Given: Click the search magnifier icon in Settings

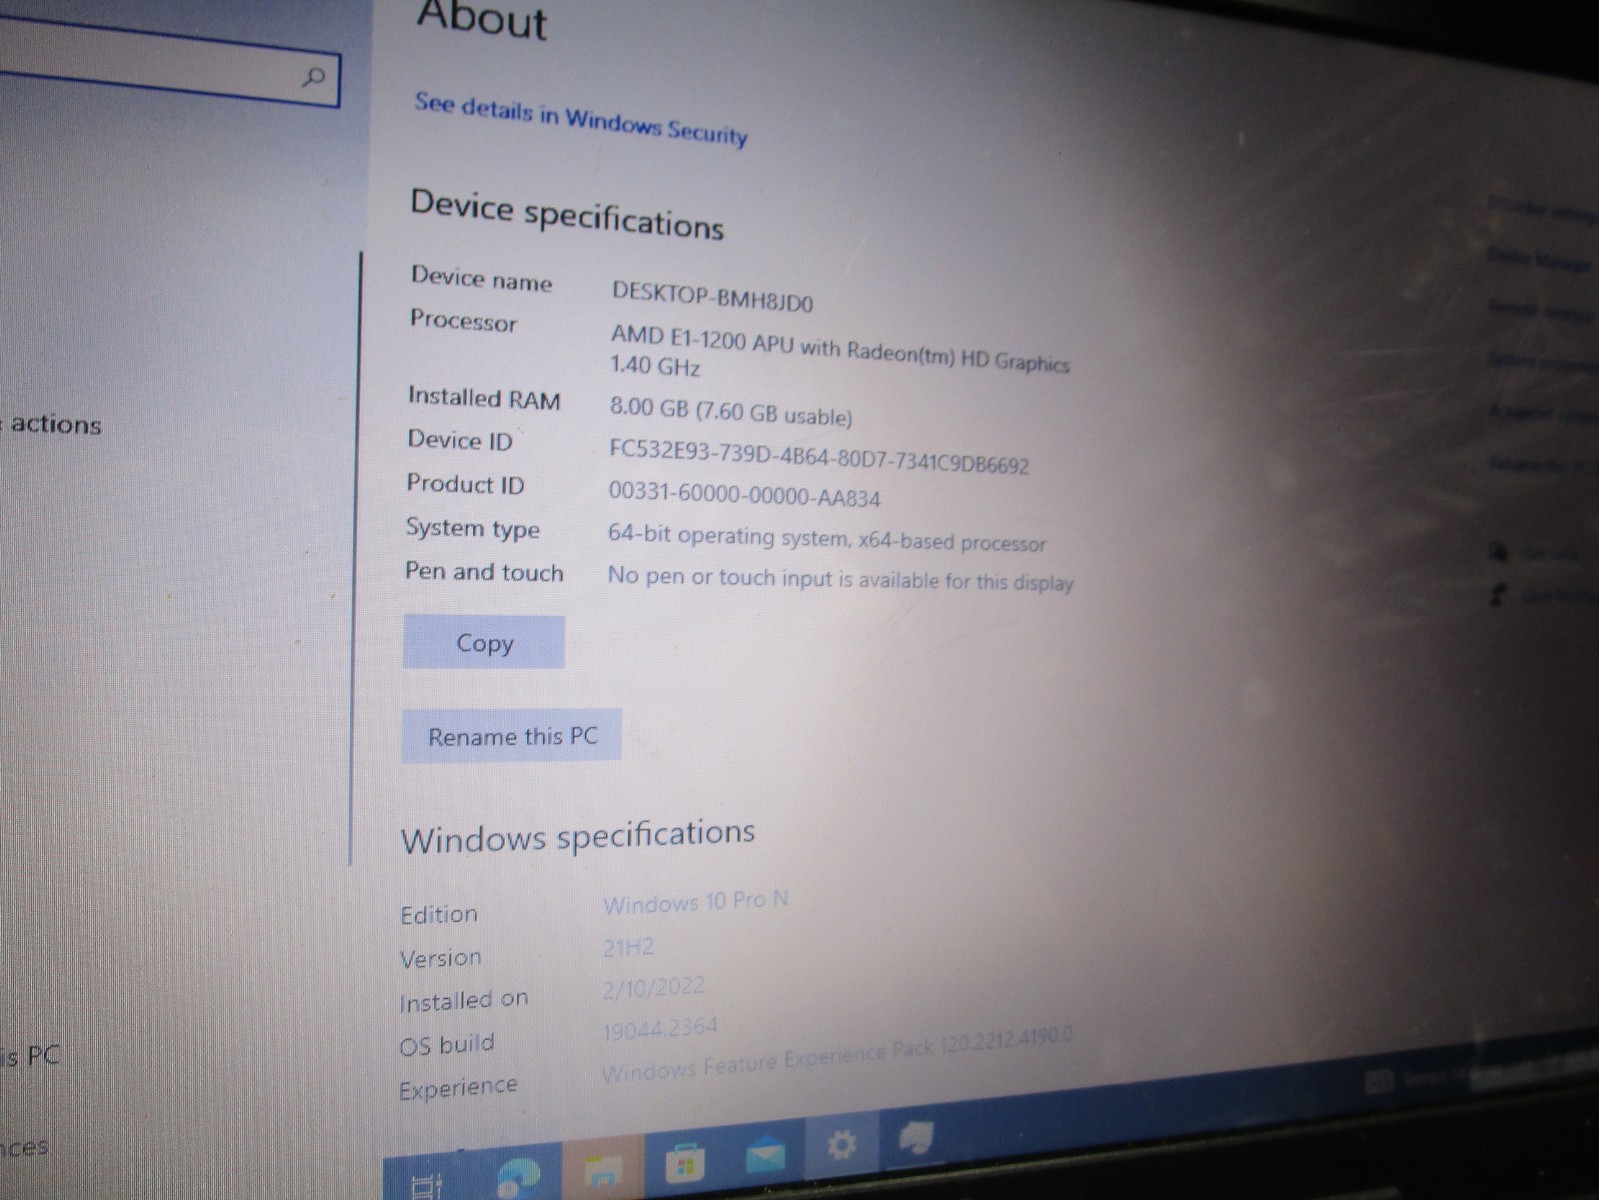Looking at the screenshot, I should click(313, 77).
